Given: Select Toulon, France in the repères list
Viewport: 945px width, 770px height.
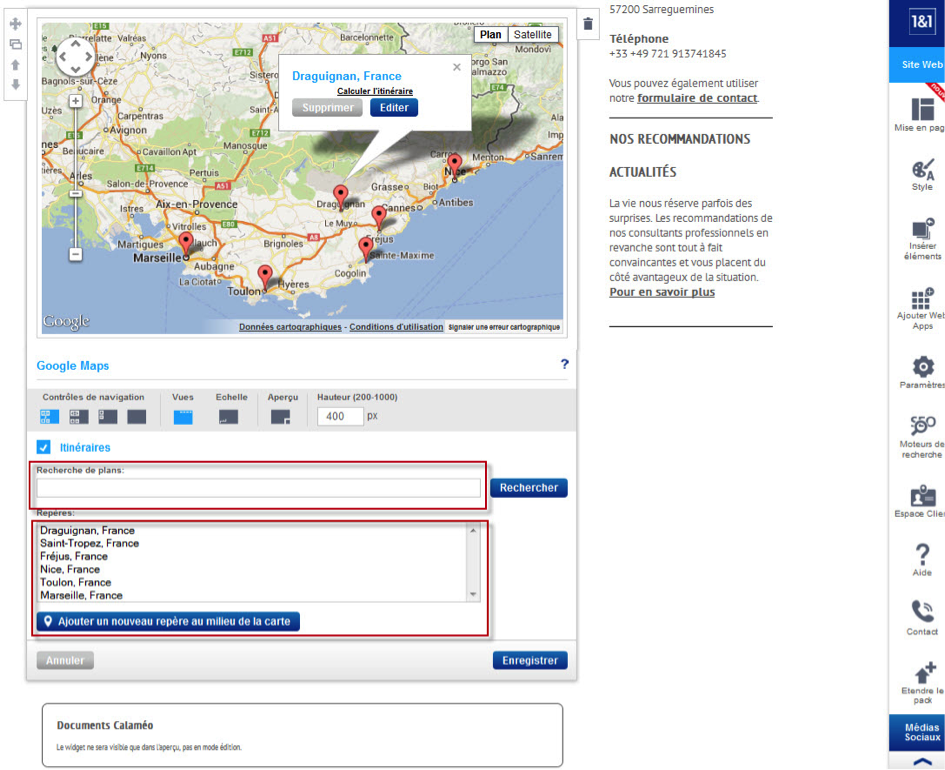Looking at the screenshot, I should point(75,582).
